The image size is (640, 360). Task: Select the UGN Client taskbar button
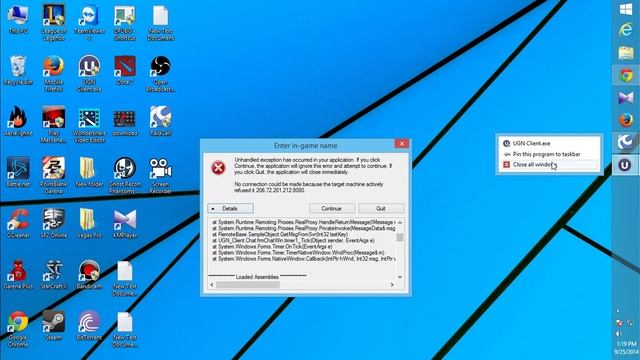point(625,165)
